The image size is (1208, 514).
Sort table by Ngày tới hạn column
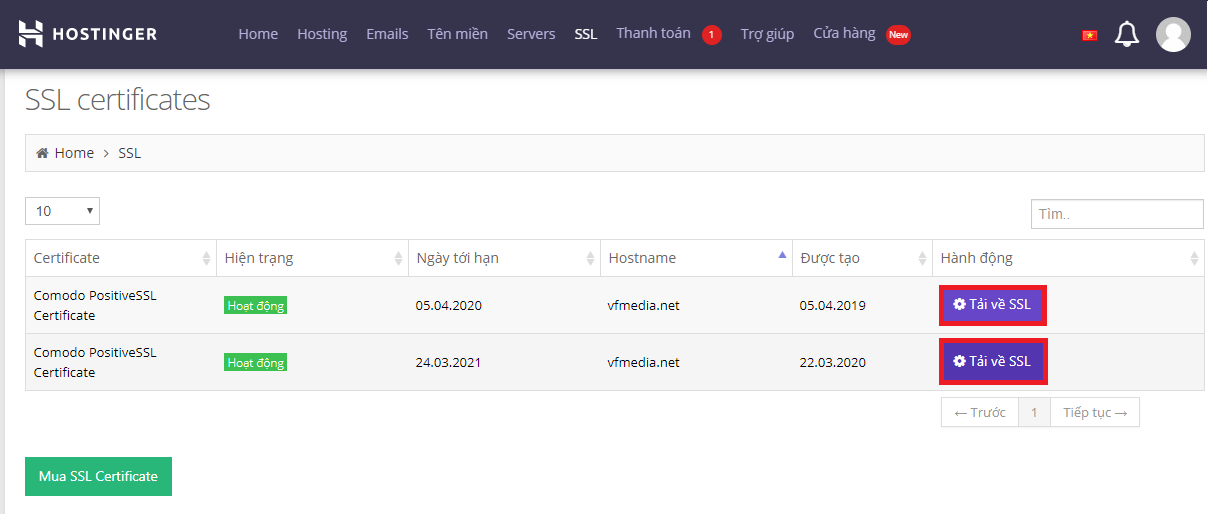(505, 258)
